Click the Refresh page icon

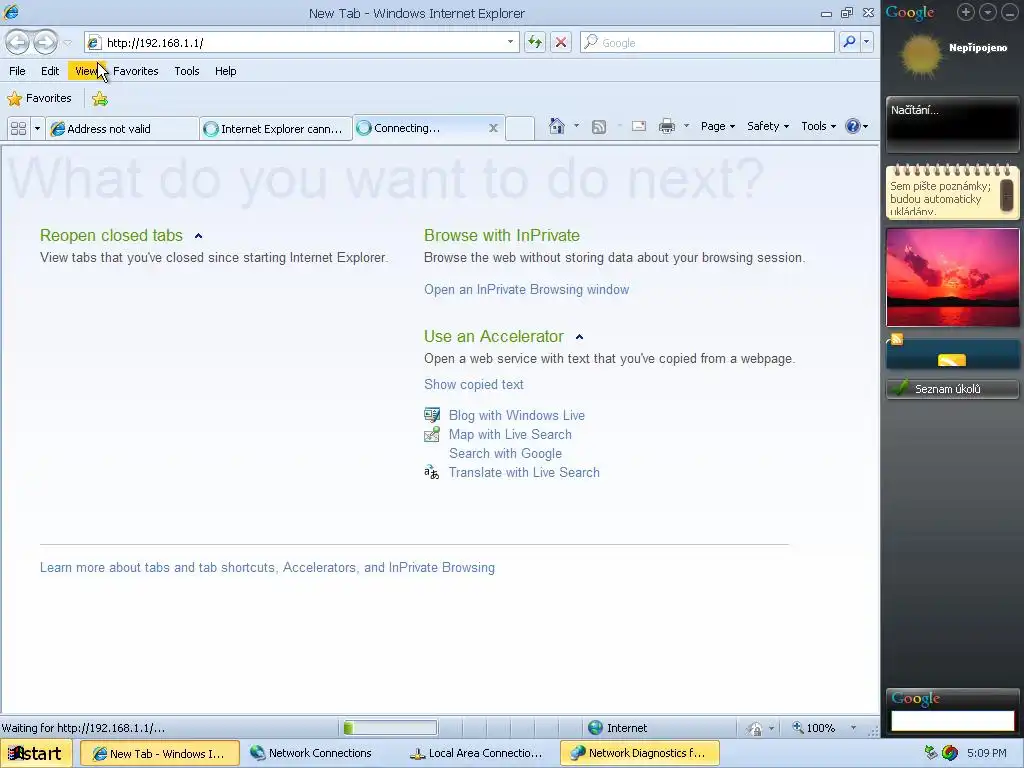[x=535, y=42]
